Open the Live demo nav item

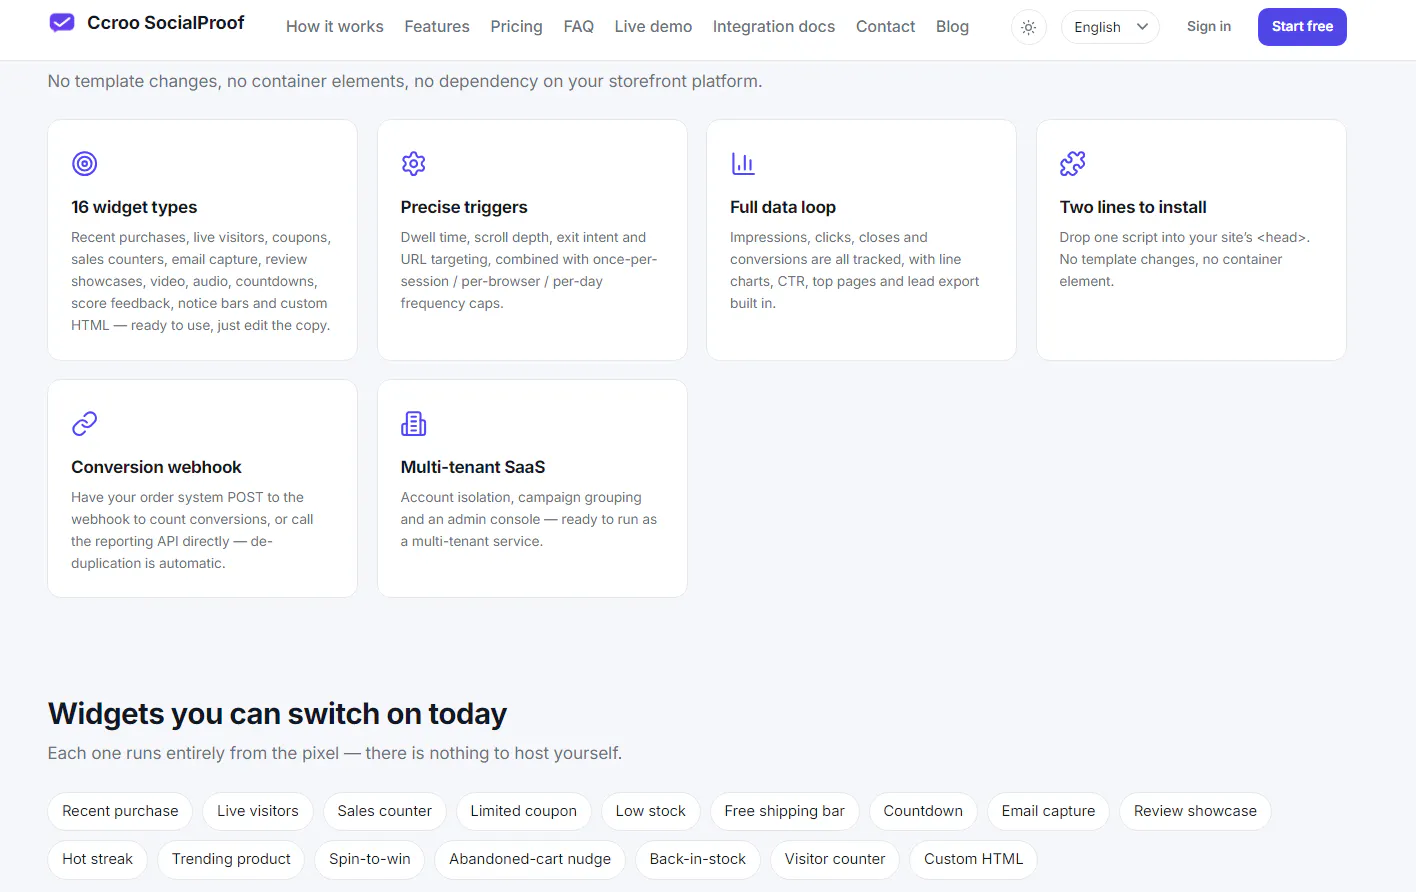[653, 27]
